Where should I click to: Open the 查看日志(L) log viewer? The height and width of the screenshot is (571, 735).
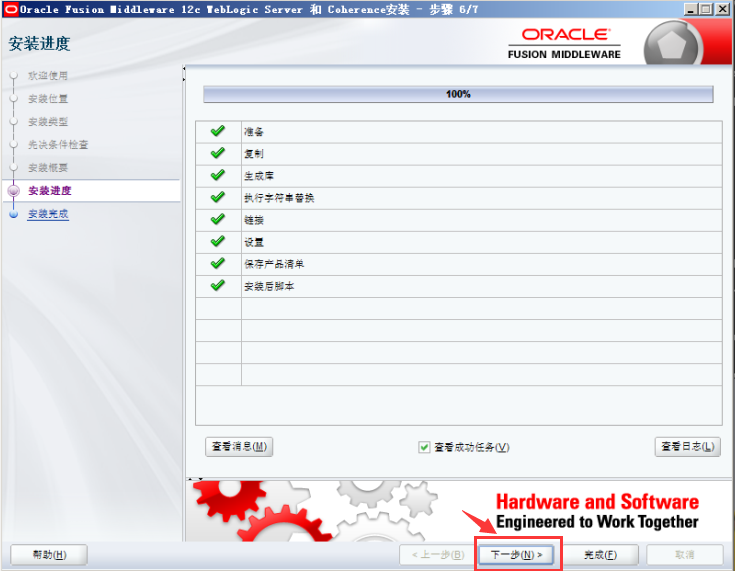click(688, 447)
